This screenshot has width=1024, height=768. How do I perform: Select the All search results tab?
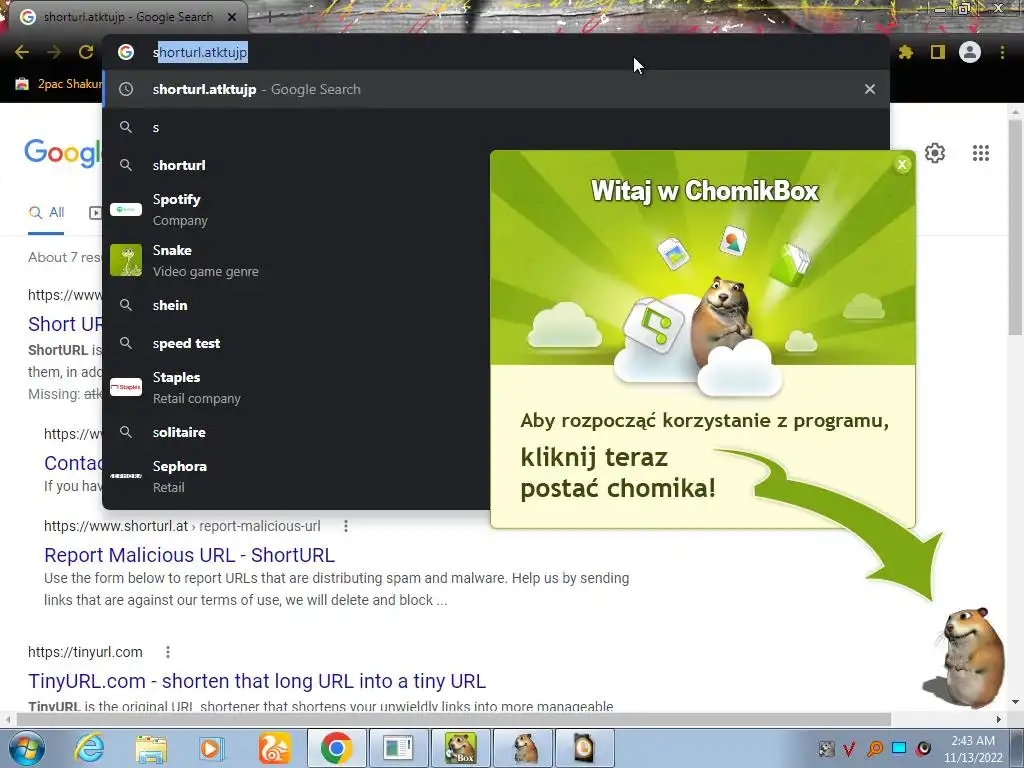click(x=46, y=213)
